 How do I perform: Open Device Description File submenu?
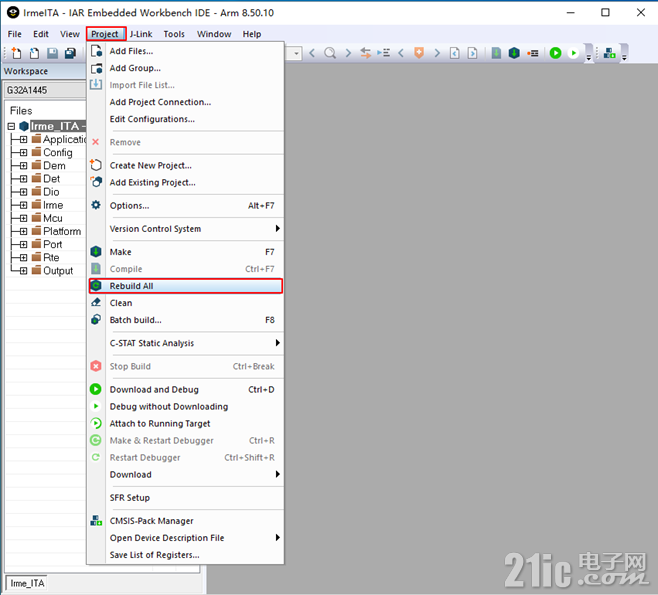185,538
